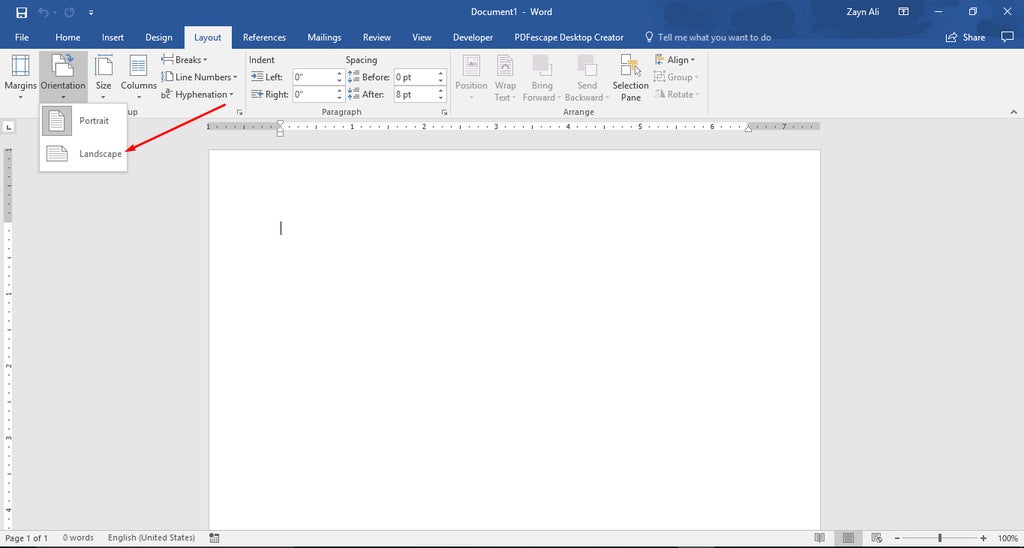Click the Position button in Arrange
Image resolution: width=1024 pixels, height=548 pixels.
(x=472, y=78)
